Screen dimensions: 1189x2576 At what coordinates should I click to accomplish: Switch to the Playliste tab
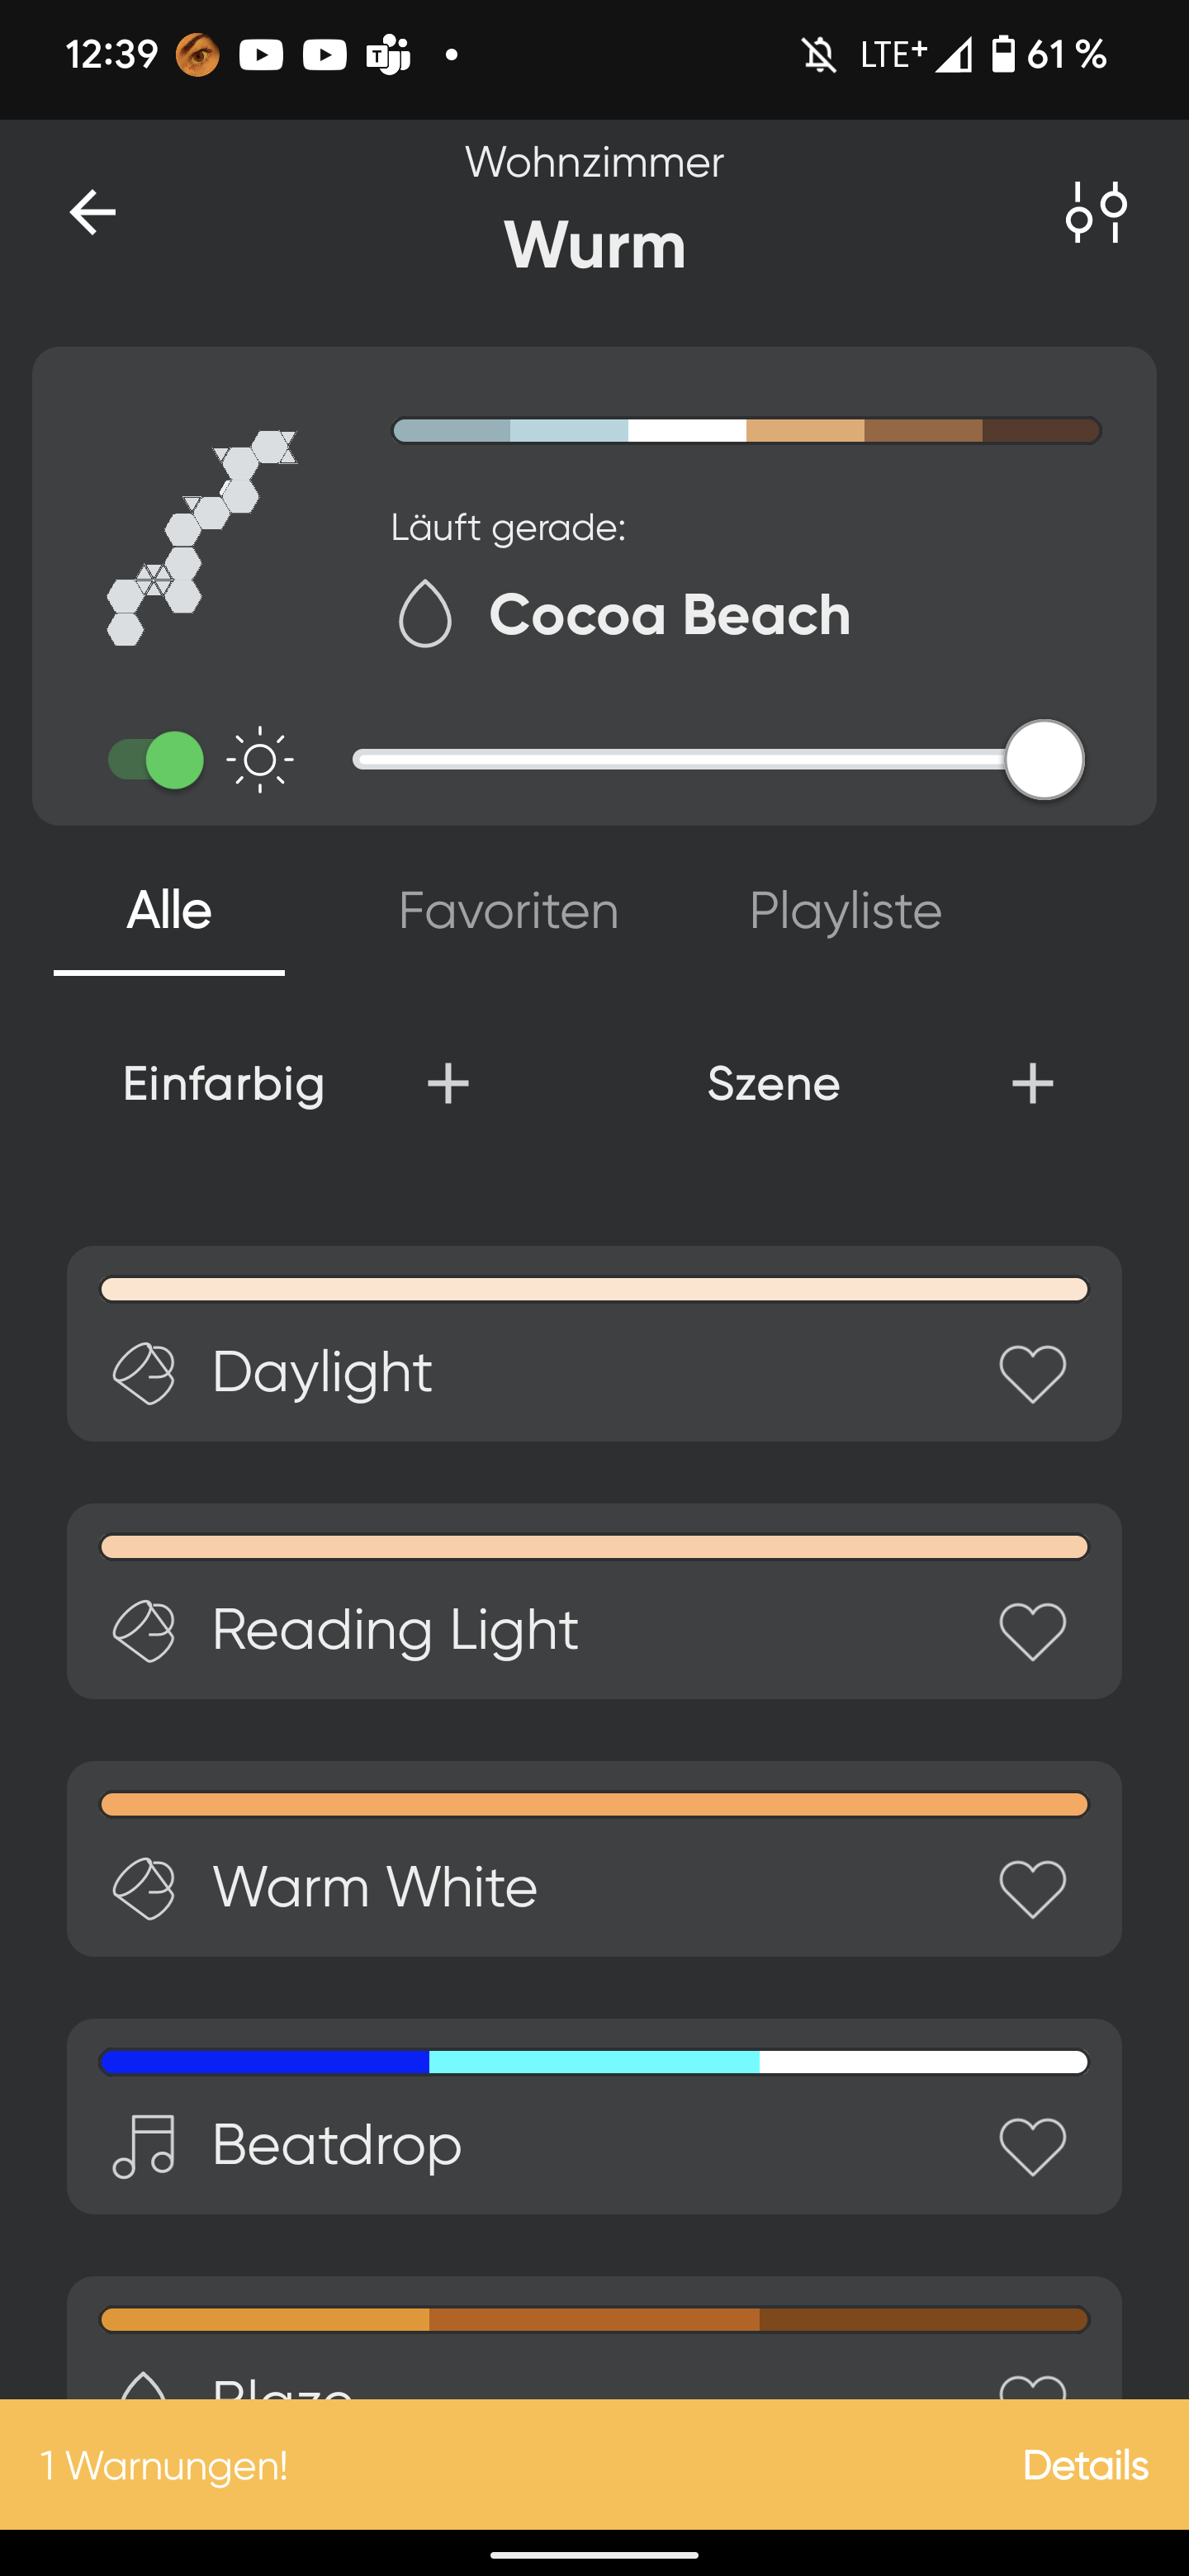845,911
